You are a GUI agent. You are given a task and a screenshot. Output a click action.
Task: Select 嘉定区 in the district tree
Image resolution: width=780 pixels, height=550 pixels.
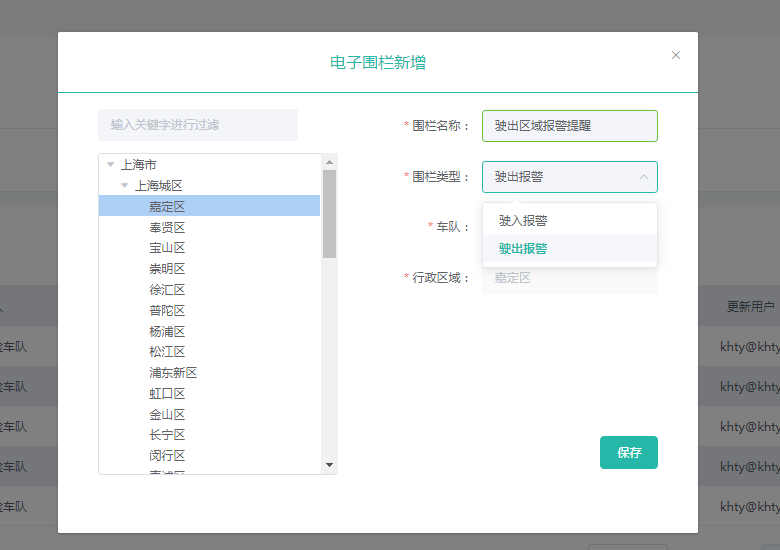click(167, 206)
